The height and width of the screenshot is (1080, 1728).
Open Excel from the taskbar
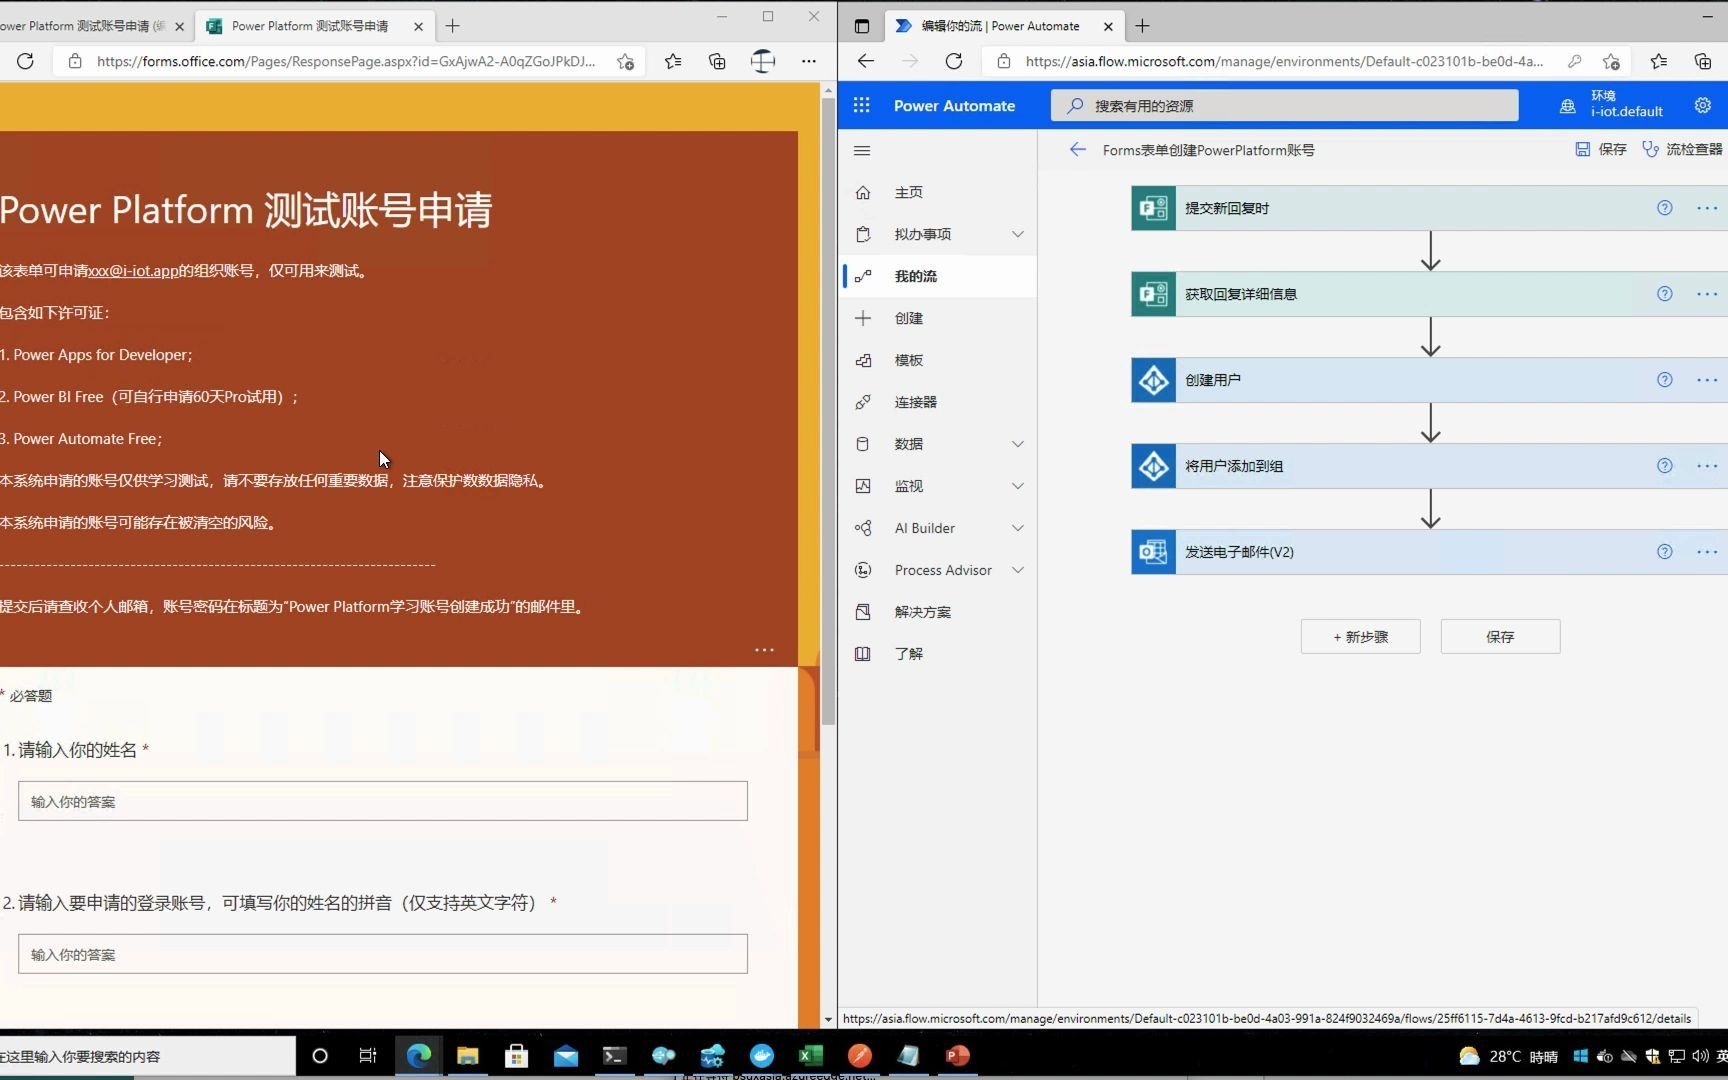pos(810,1055)
